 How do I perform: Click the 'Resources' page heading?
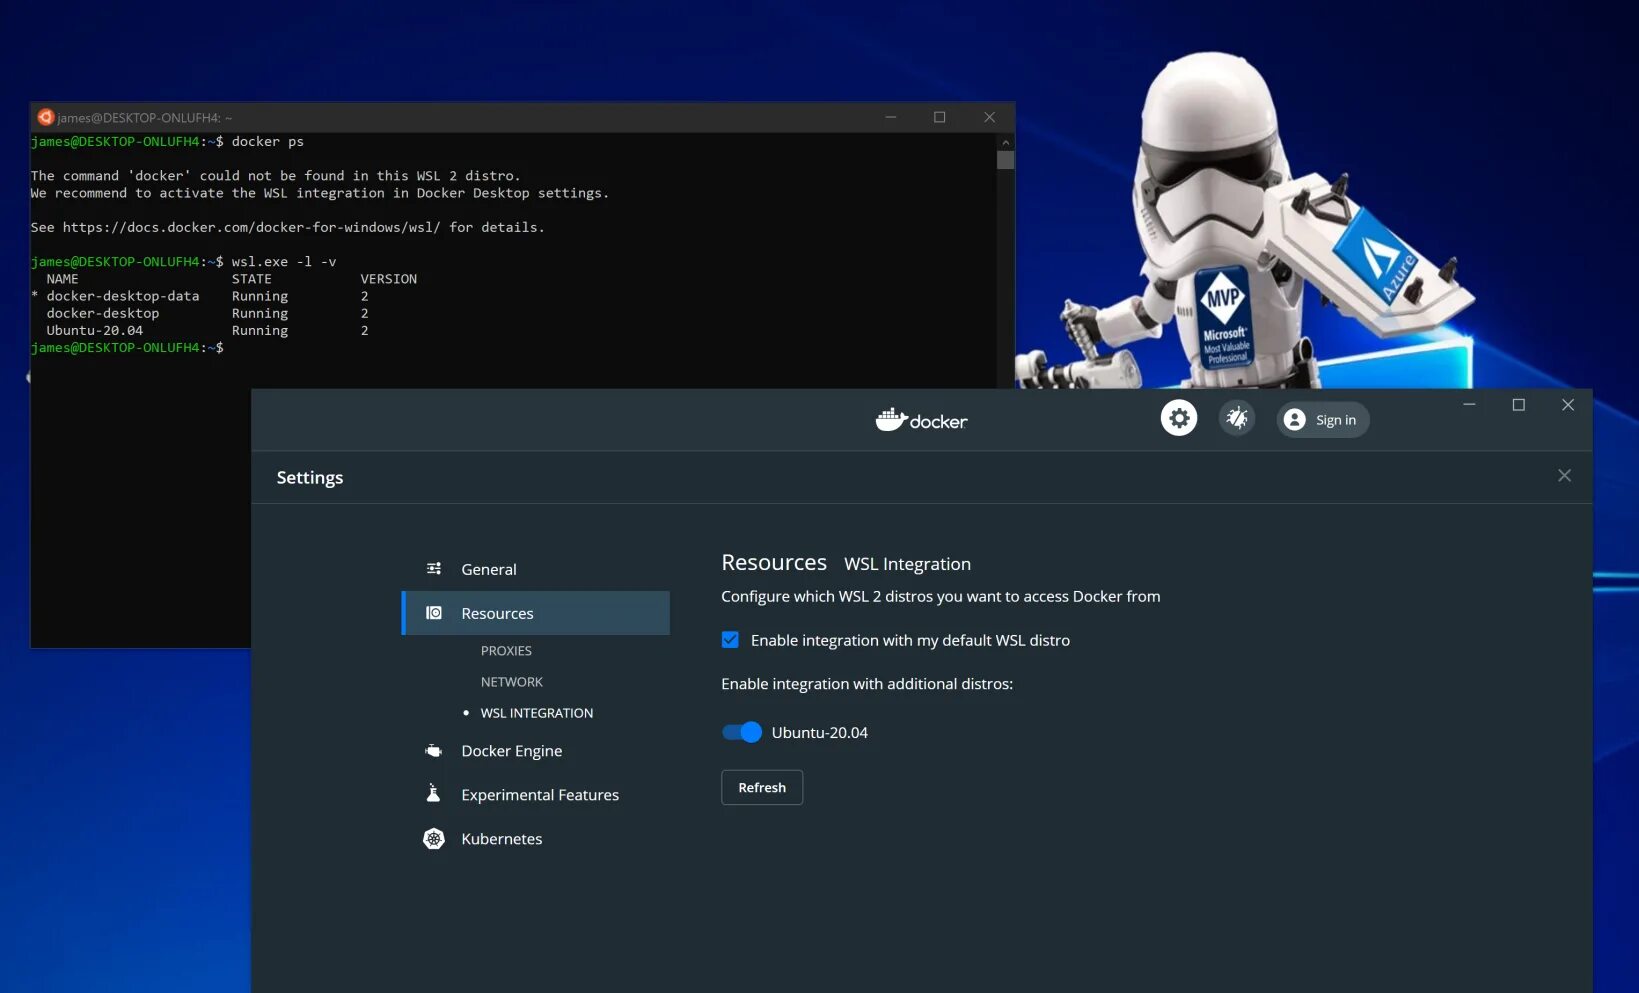click(x=774, y=563)
